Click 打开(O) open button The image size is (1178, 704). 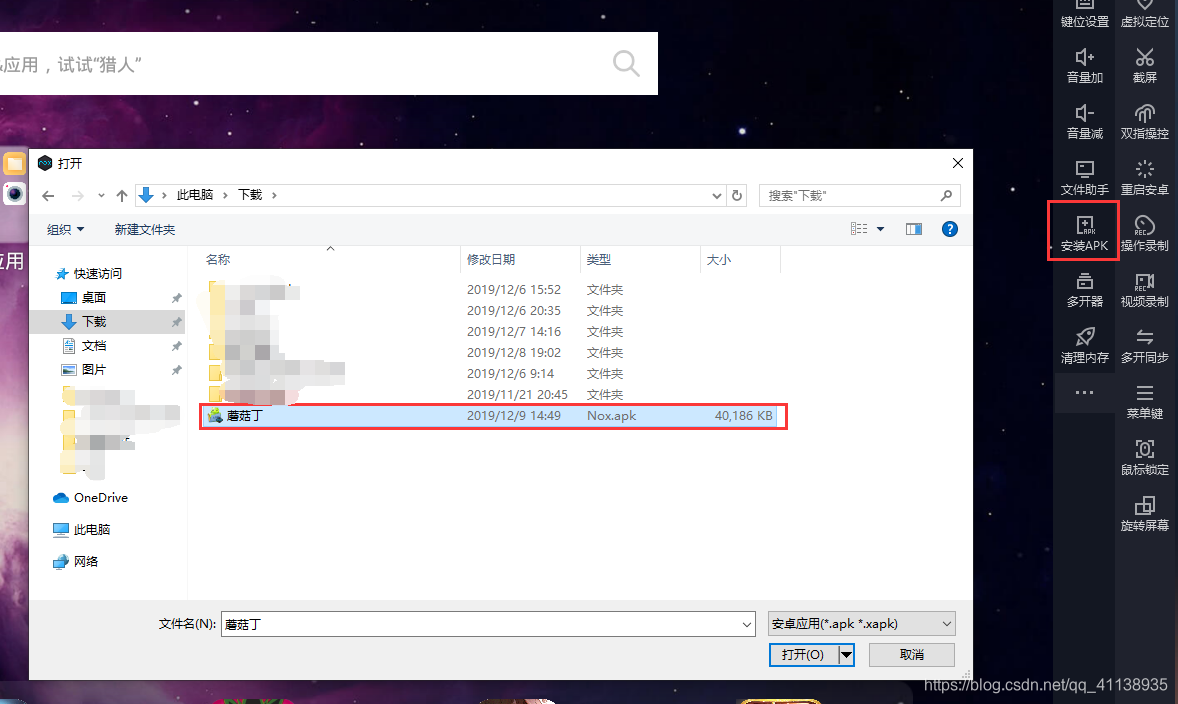coord(803,655)
